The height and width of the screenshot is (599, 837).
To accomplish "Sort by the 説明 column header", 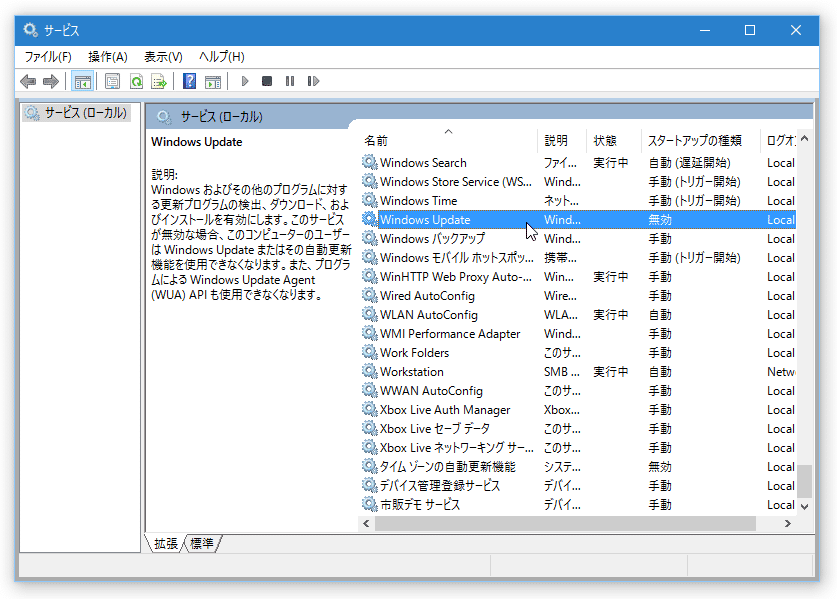I will pyautogui.click(x=562, y=140).
